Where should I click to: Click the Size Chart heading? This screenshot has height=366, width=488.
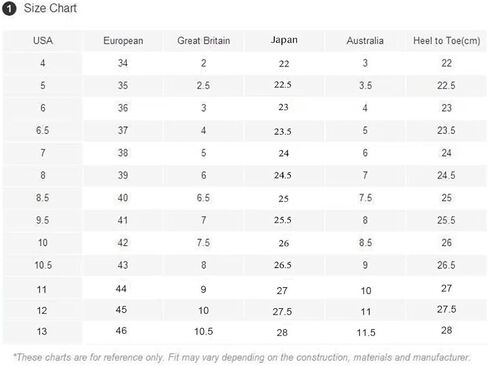(x=50, y=8)
